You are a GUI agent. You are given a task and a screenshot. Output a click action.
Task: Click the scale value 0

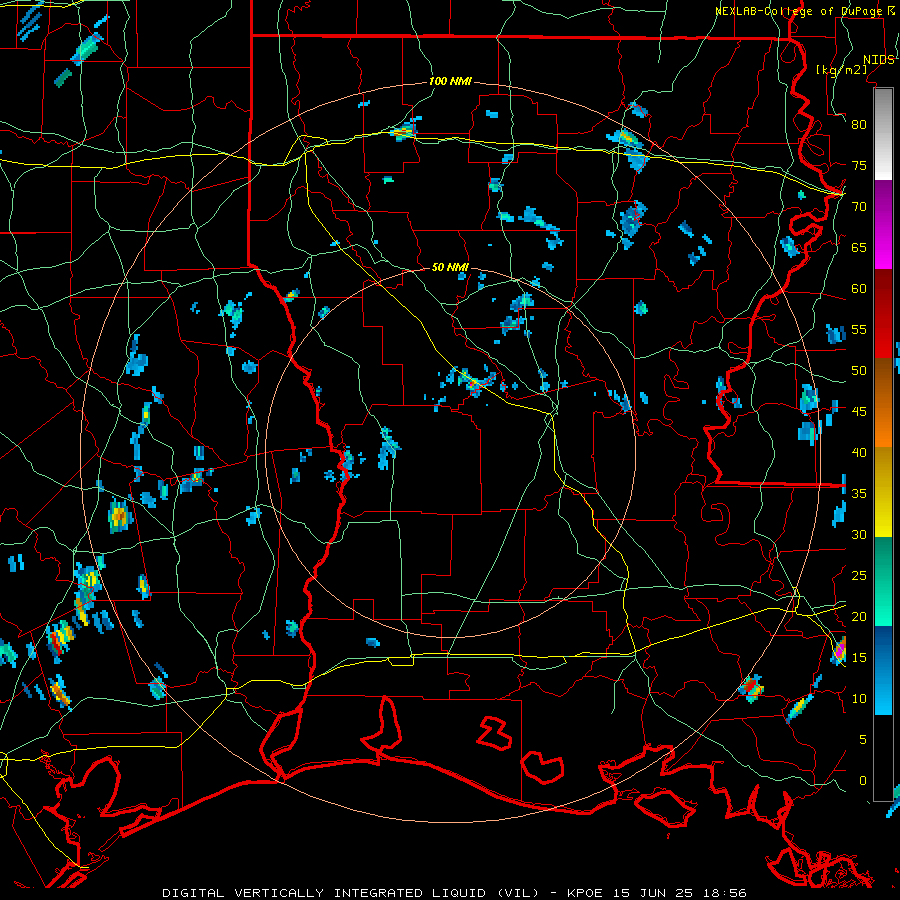coord(863,781)
